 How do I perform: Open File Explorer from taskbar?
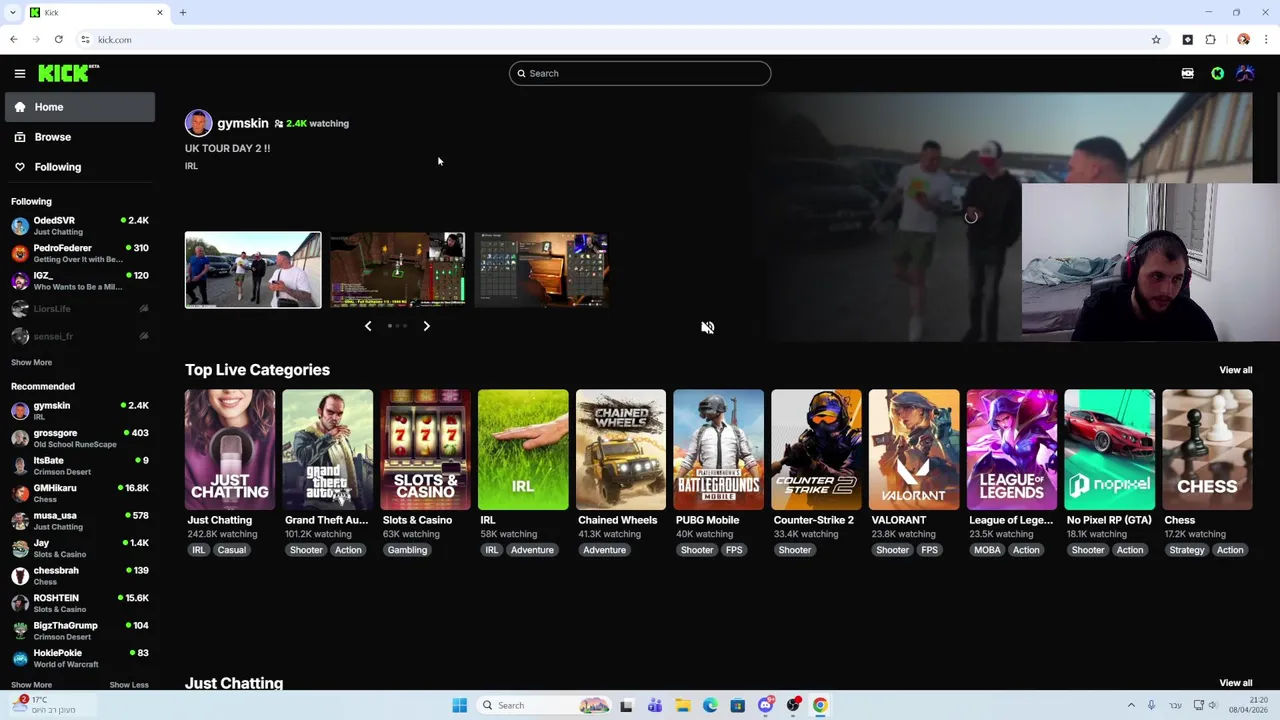[x=682, y=705]
